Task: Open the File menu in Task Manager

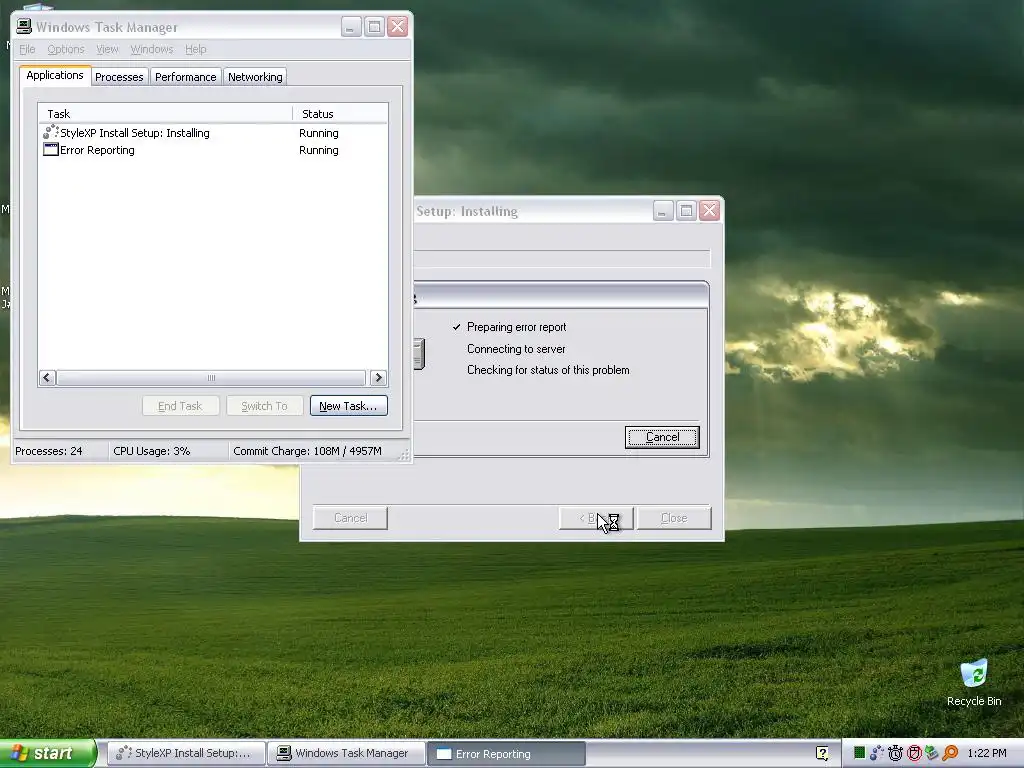Action: (27, 49)
